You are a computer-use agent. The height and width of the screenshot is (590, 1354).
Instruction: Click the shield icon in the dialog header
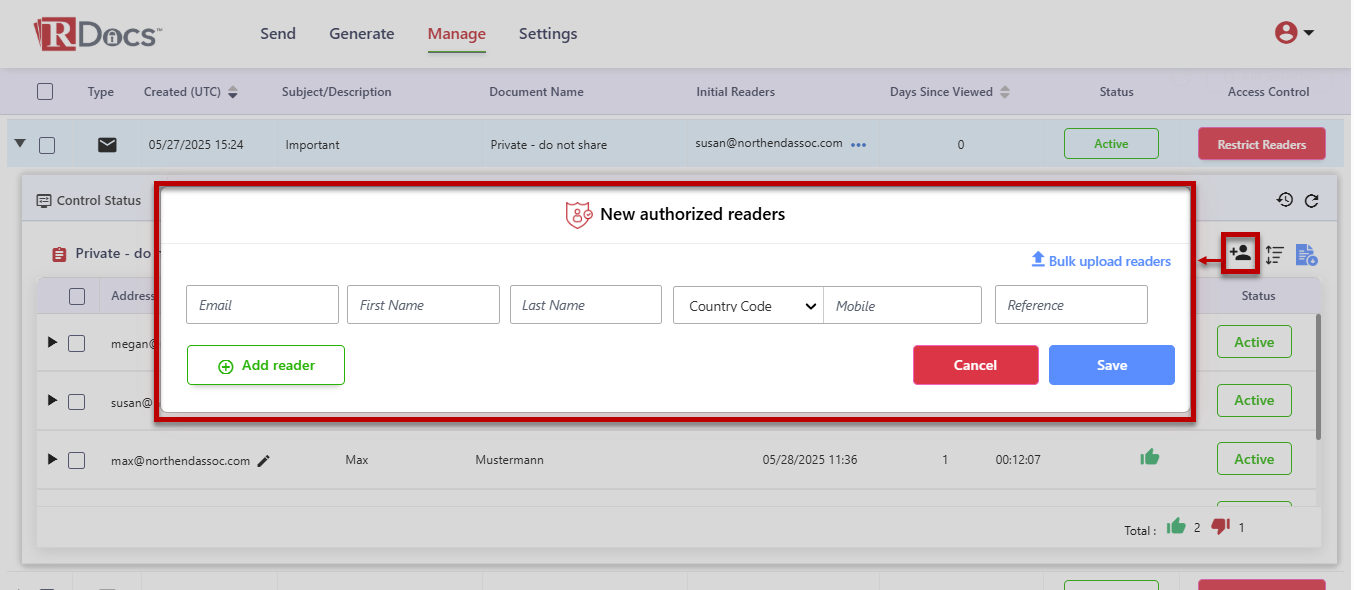click(x=580, y=214)
